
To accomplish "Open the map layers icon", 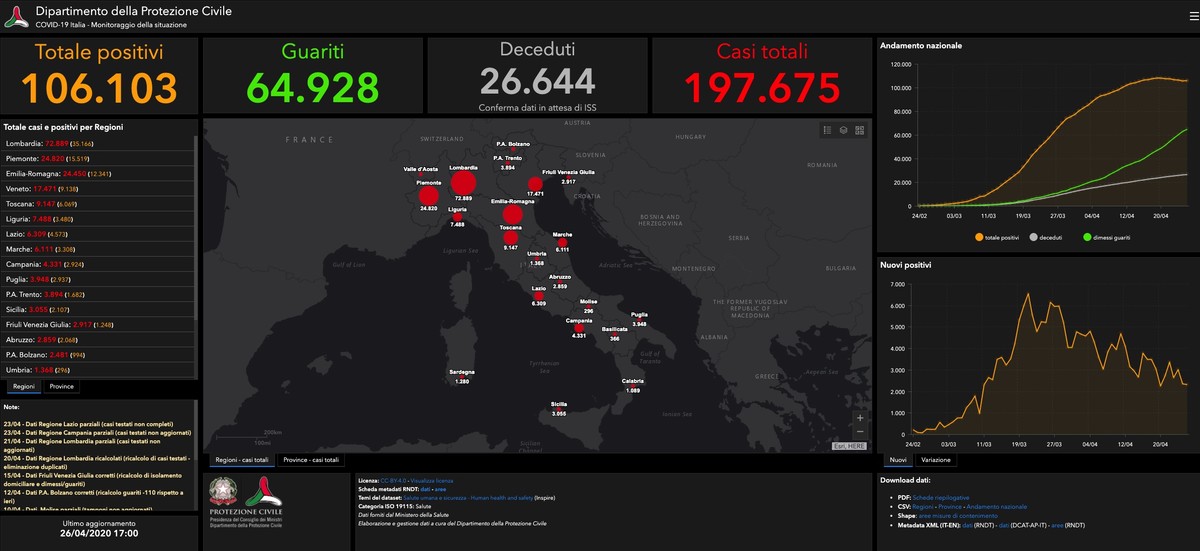I will tap(843, 130).
